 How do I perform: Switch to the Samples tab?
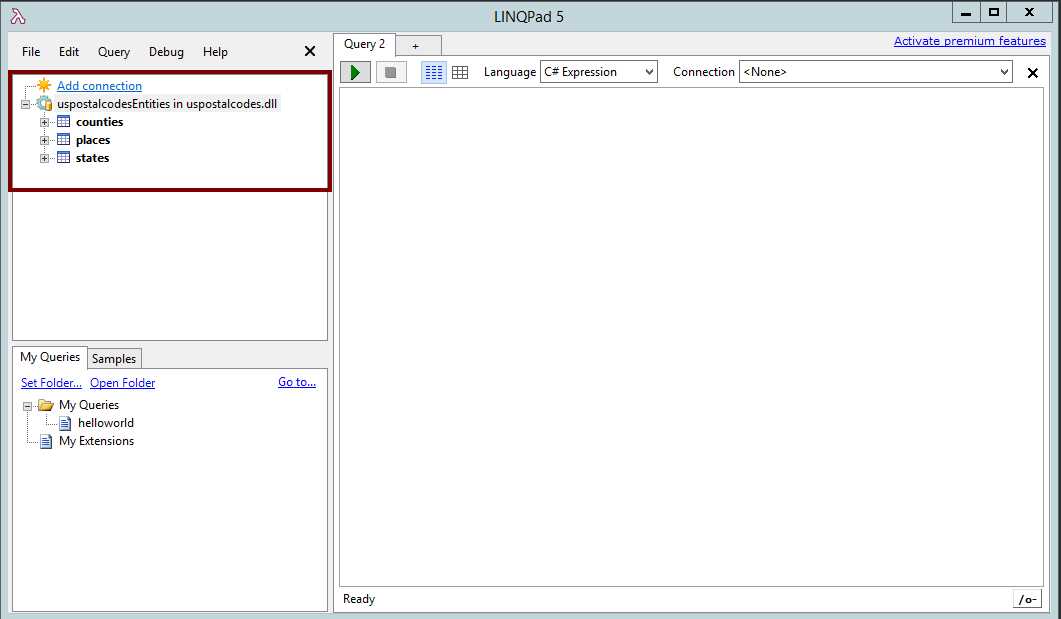tap(113, 358)
